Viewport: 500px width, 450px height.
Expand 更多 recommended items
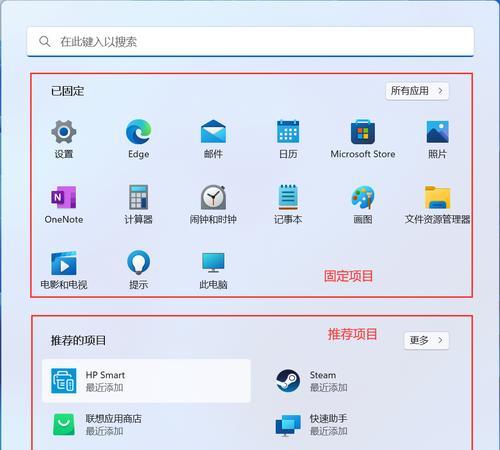[426, 340]
